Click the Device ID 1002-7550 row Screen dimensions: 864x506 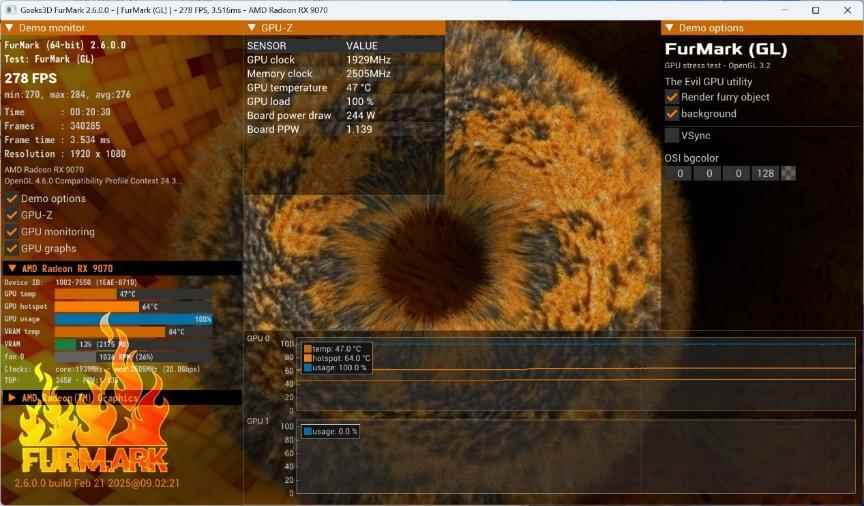(x=71, y=282)
